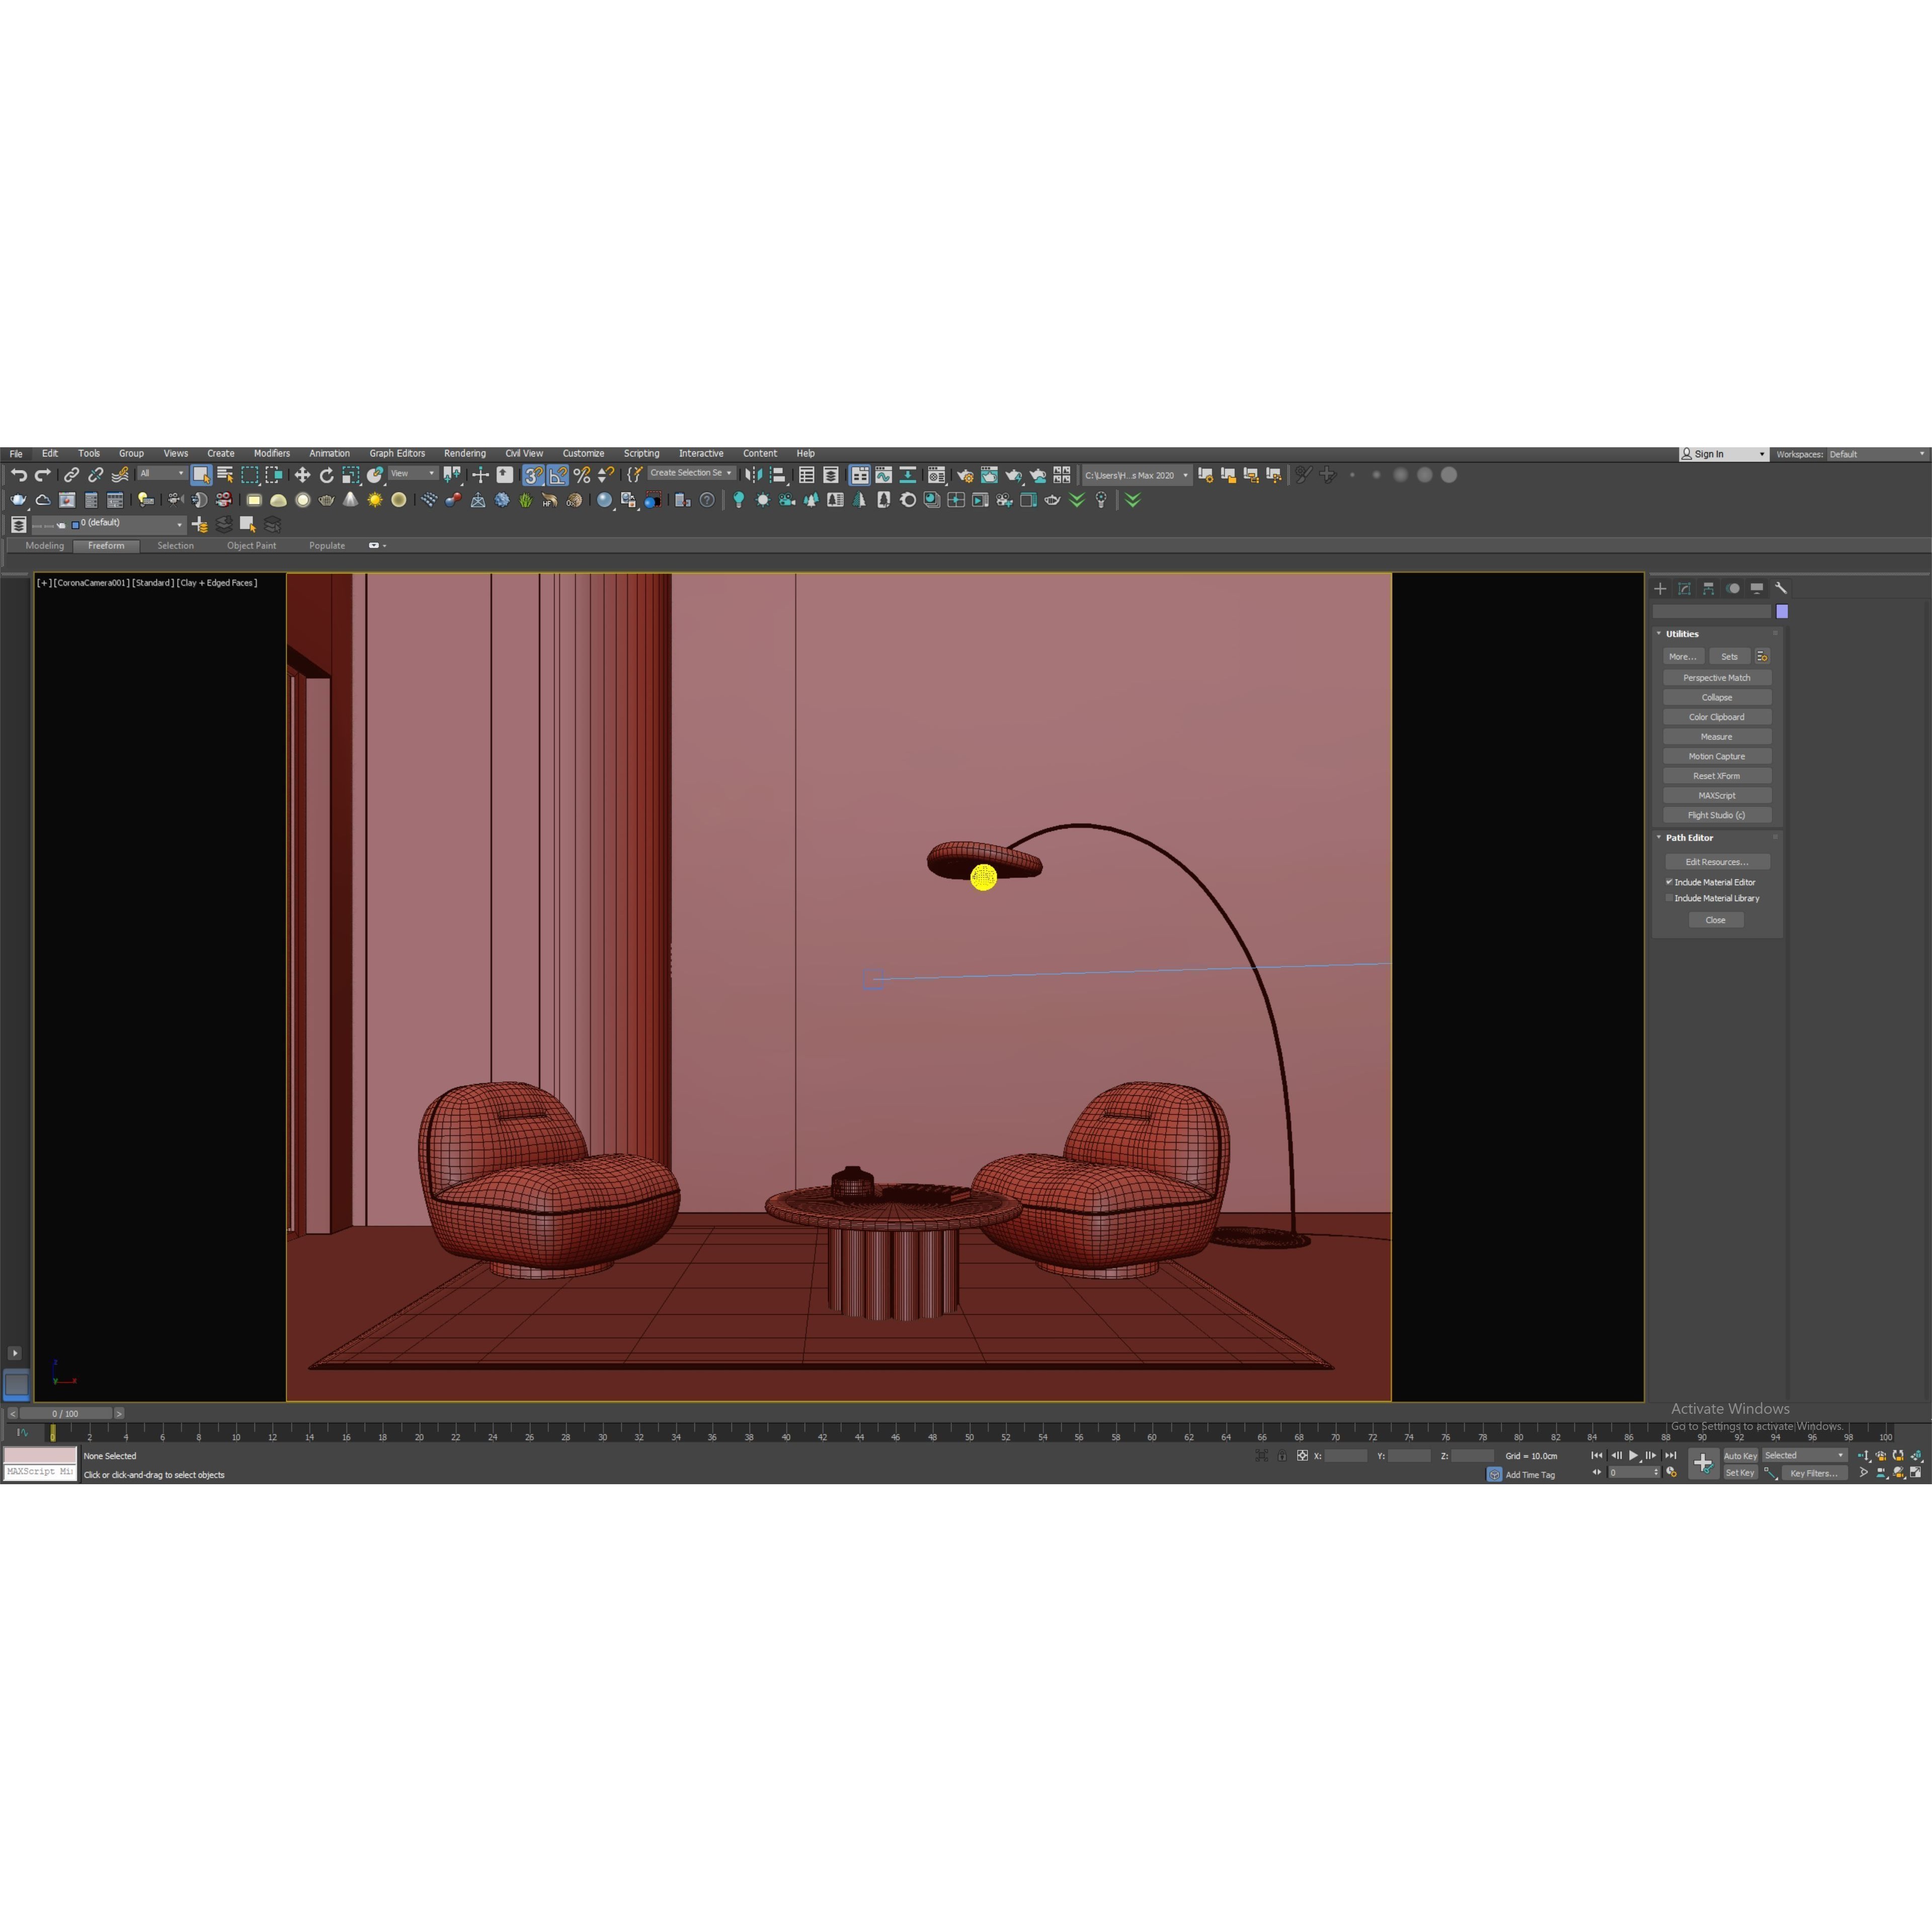Viewport: 1932px width, 1932px height.
Task: Open the Rendering menu
Action: pos(465,453)
